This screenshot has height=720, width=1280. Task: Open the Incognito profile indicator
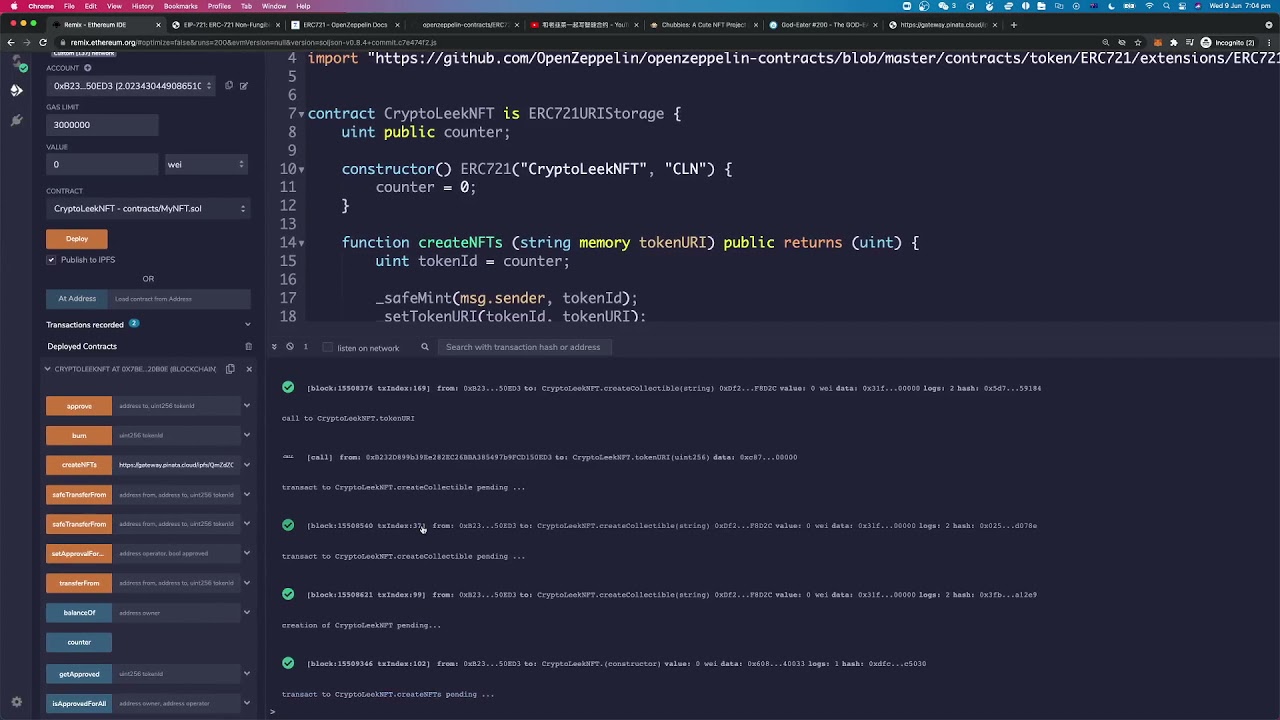click(1227, 42)
